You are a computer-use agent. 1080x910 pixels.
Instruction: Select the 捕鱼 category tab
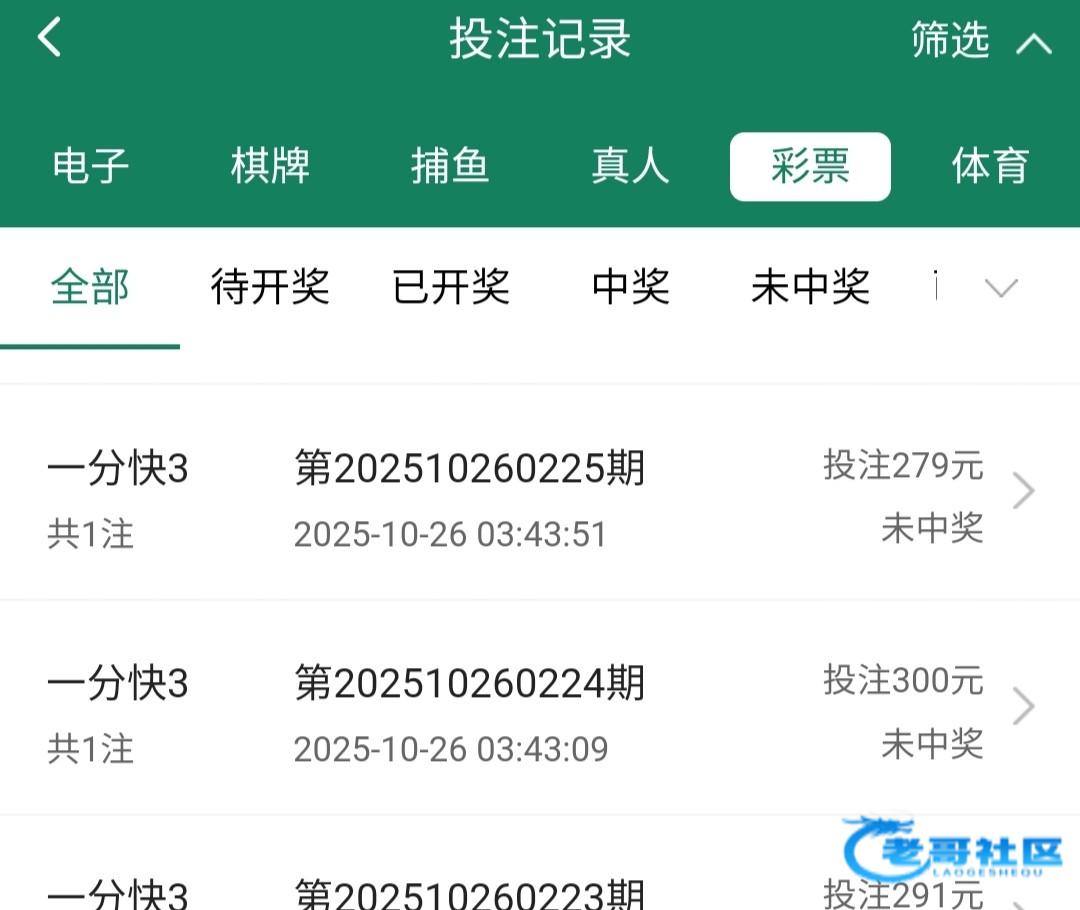(x=450, y=166)
